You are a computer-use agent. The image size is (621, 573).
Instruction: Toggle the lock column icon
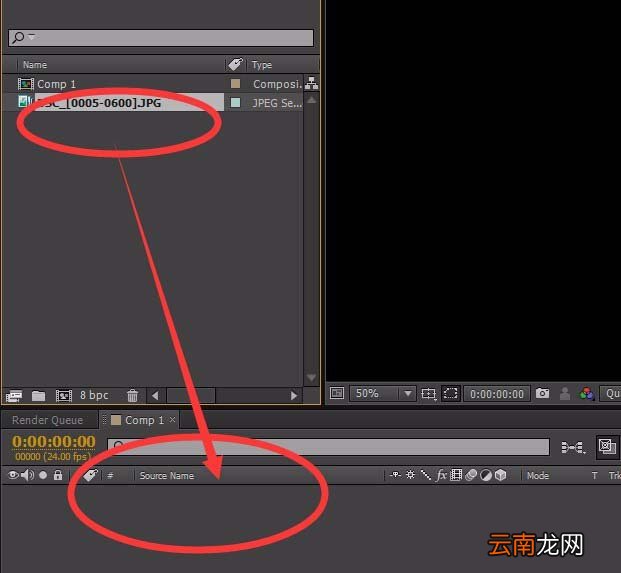point(58,475)
